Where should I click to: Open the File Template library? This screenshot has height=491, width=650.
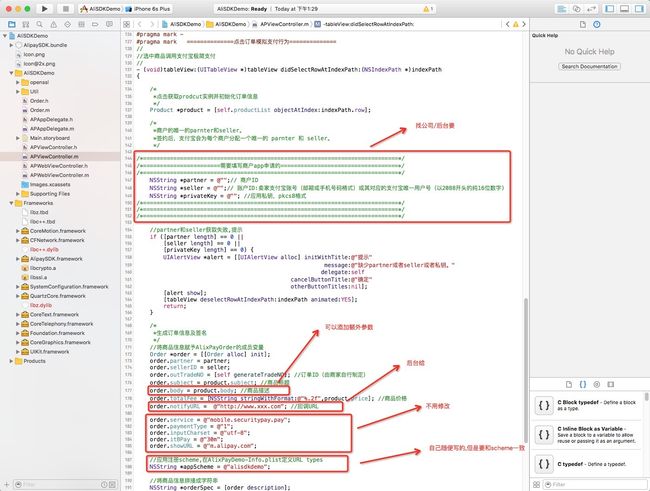click(x=569, y=384)
